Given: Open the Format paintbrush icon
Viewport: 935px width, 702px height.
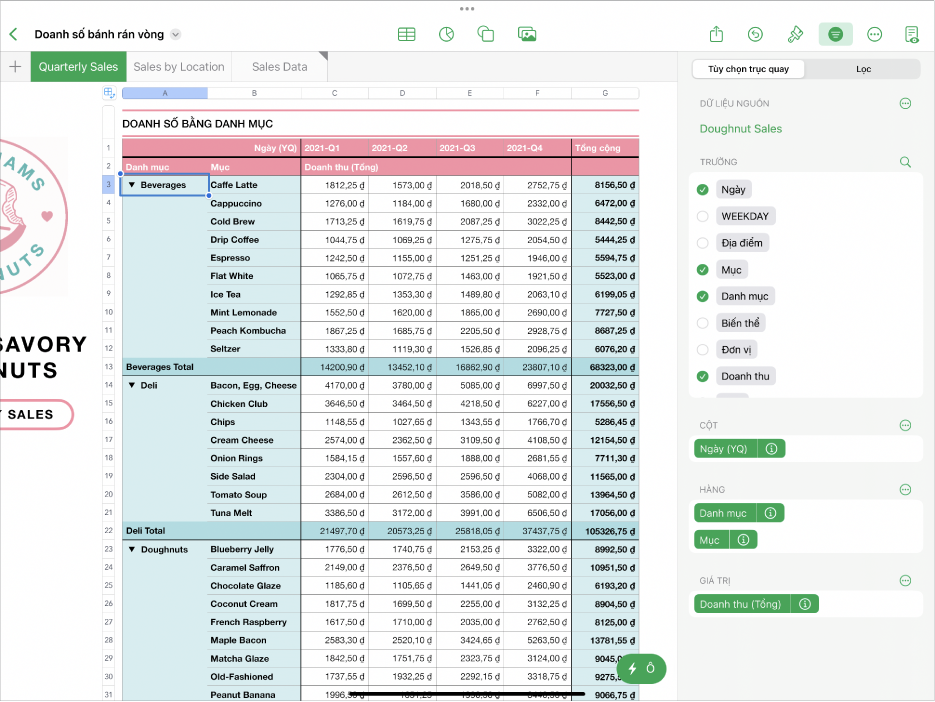Looking at the screenshot, I should [795, 34].
